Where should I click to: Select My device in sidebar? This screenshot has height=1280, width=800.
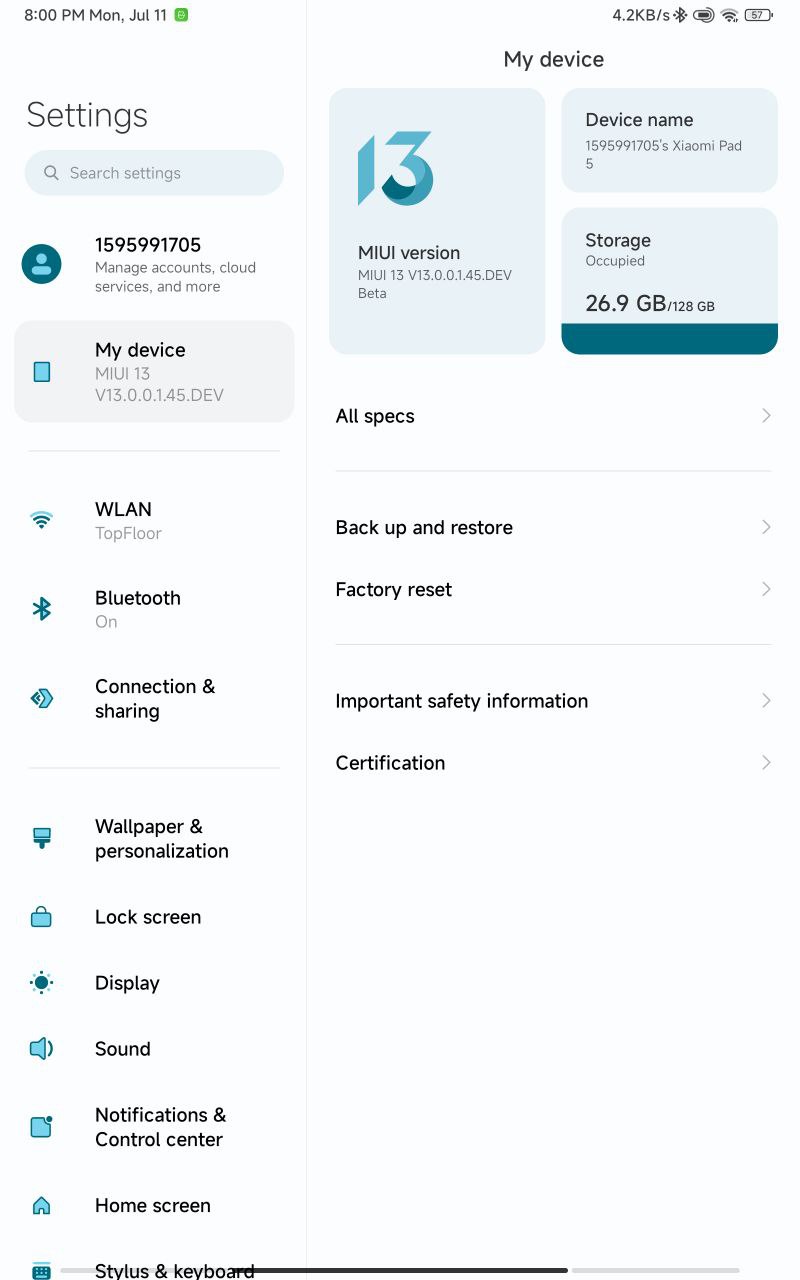[154, 372]
